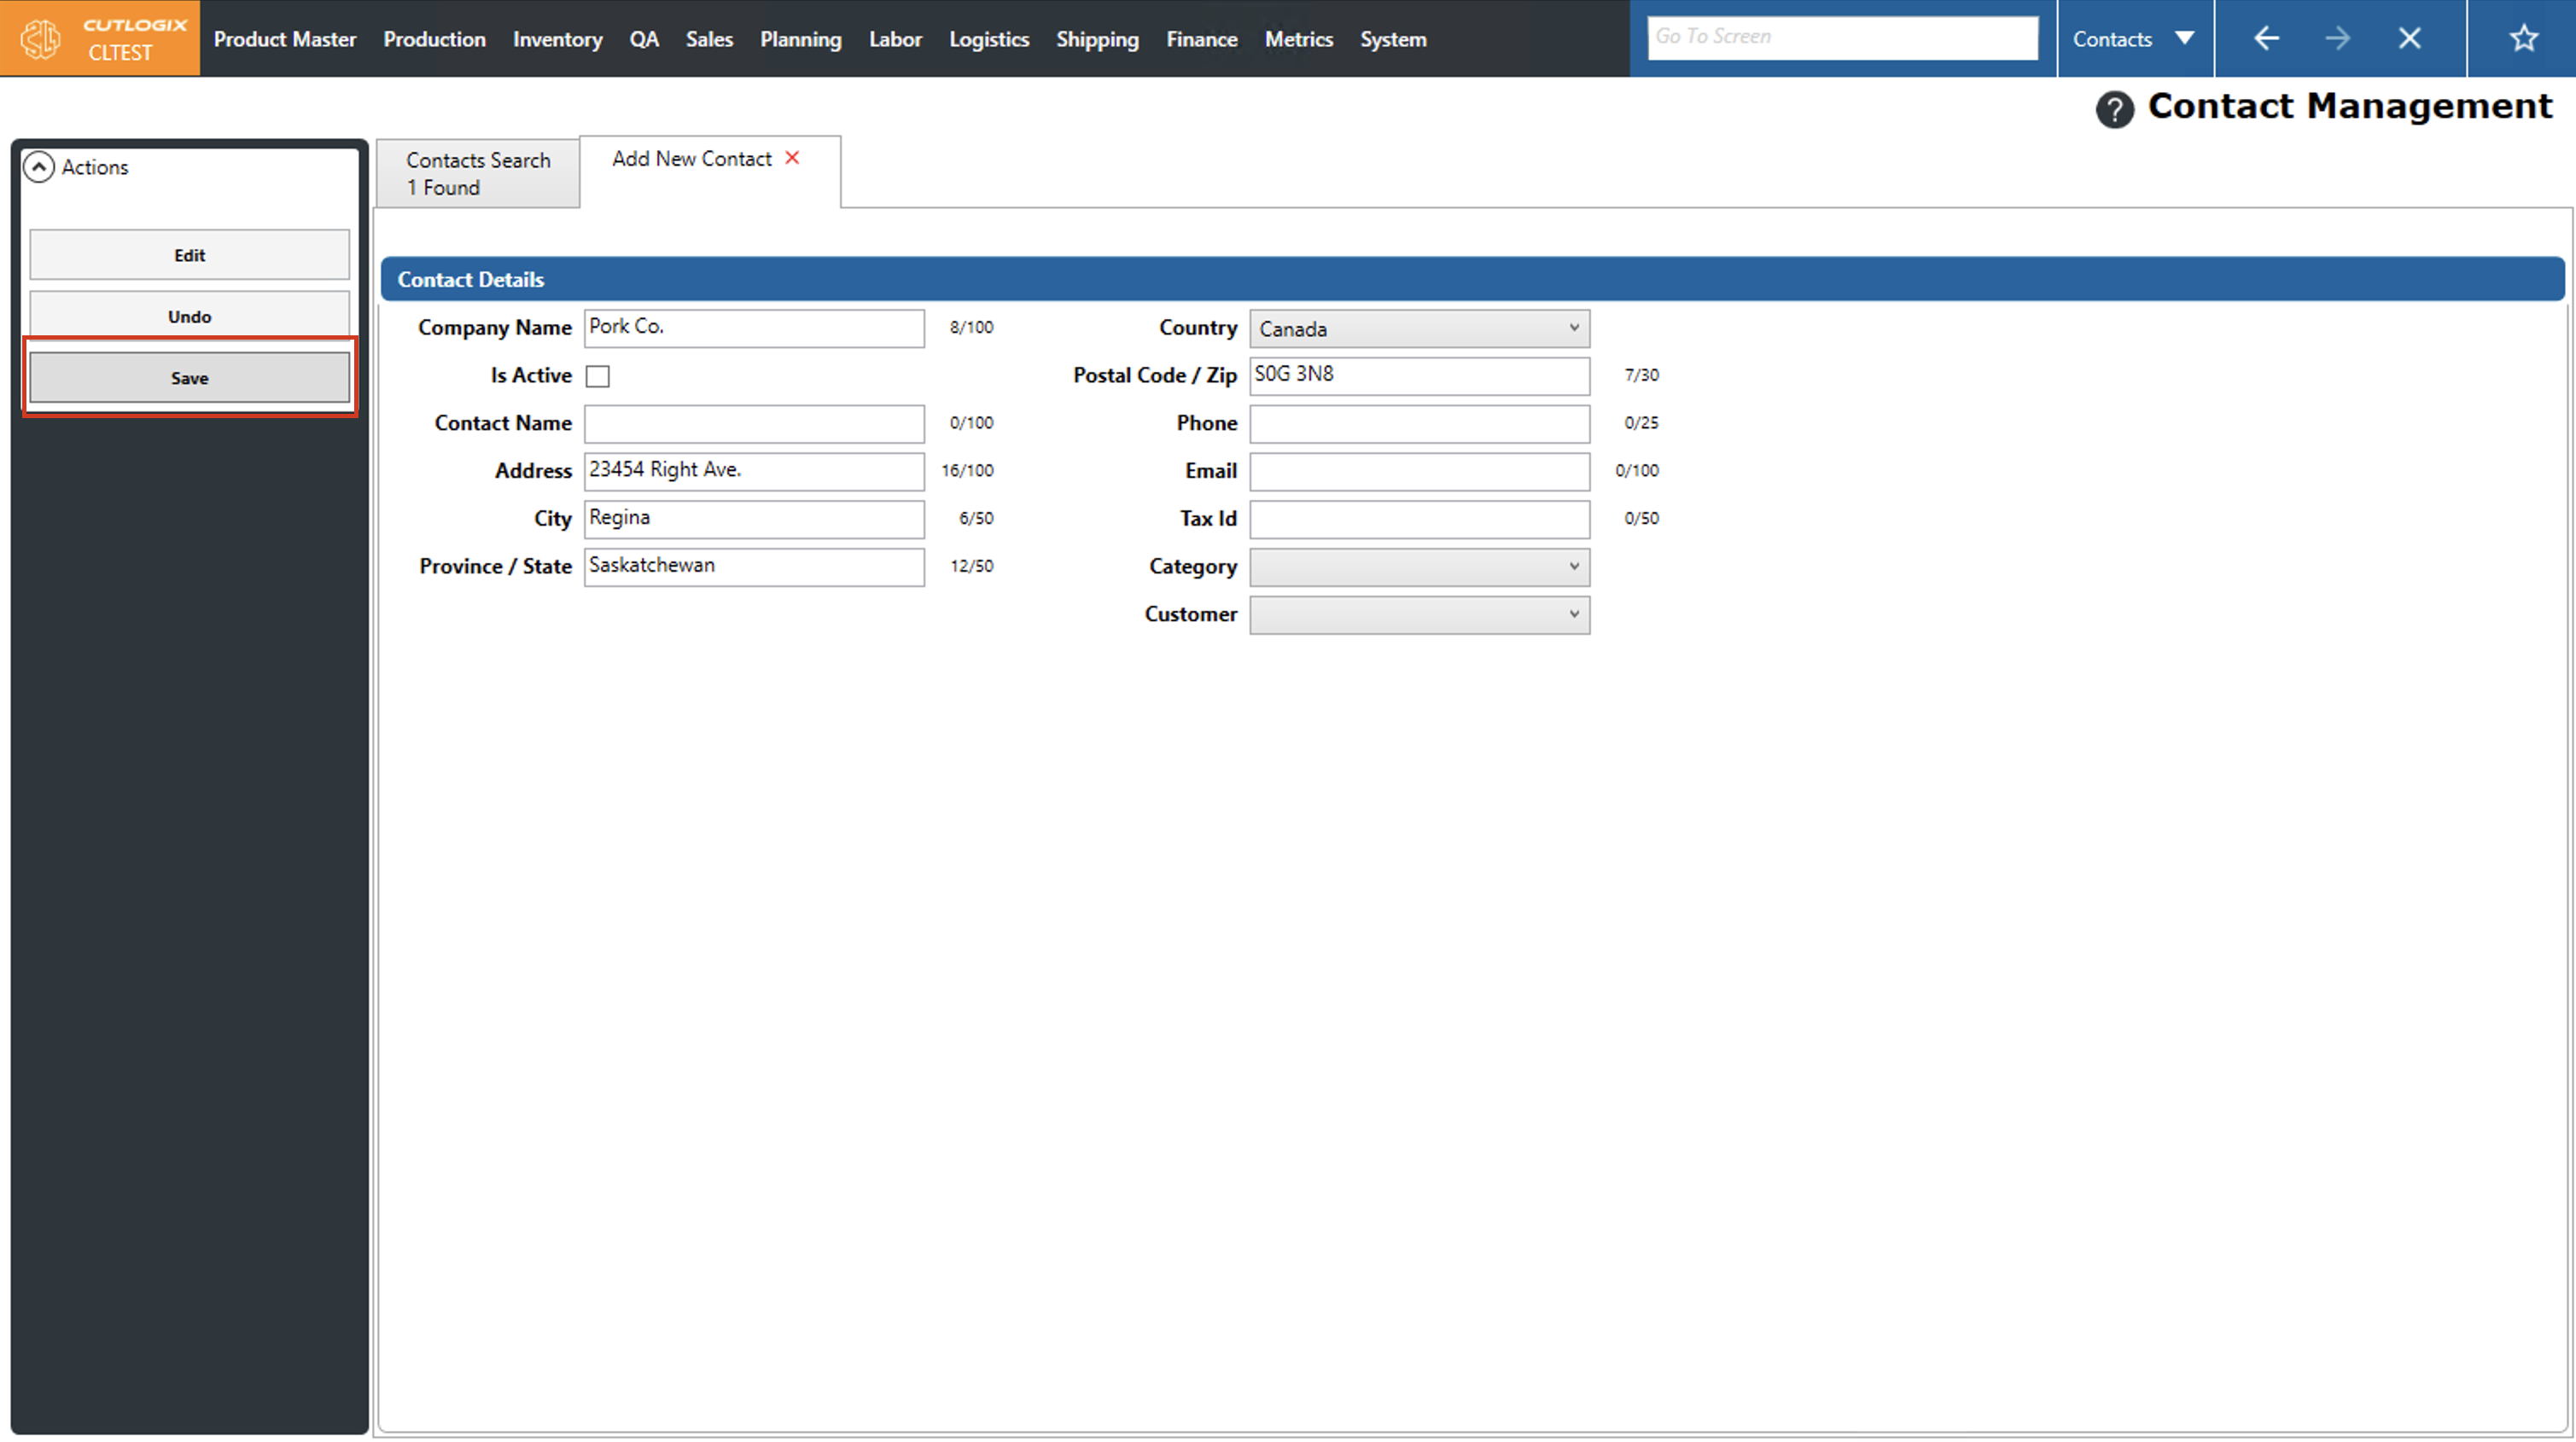2576x1442 pixels.
Task: Close the current screen with X icon
Action: (x=2409, y=39)
